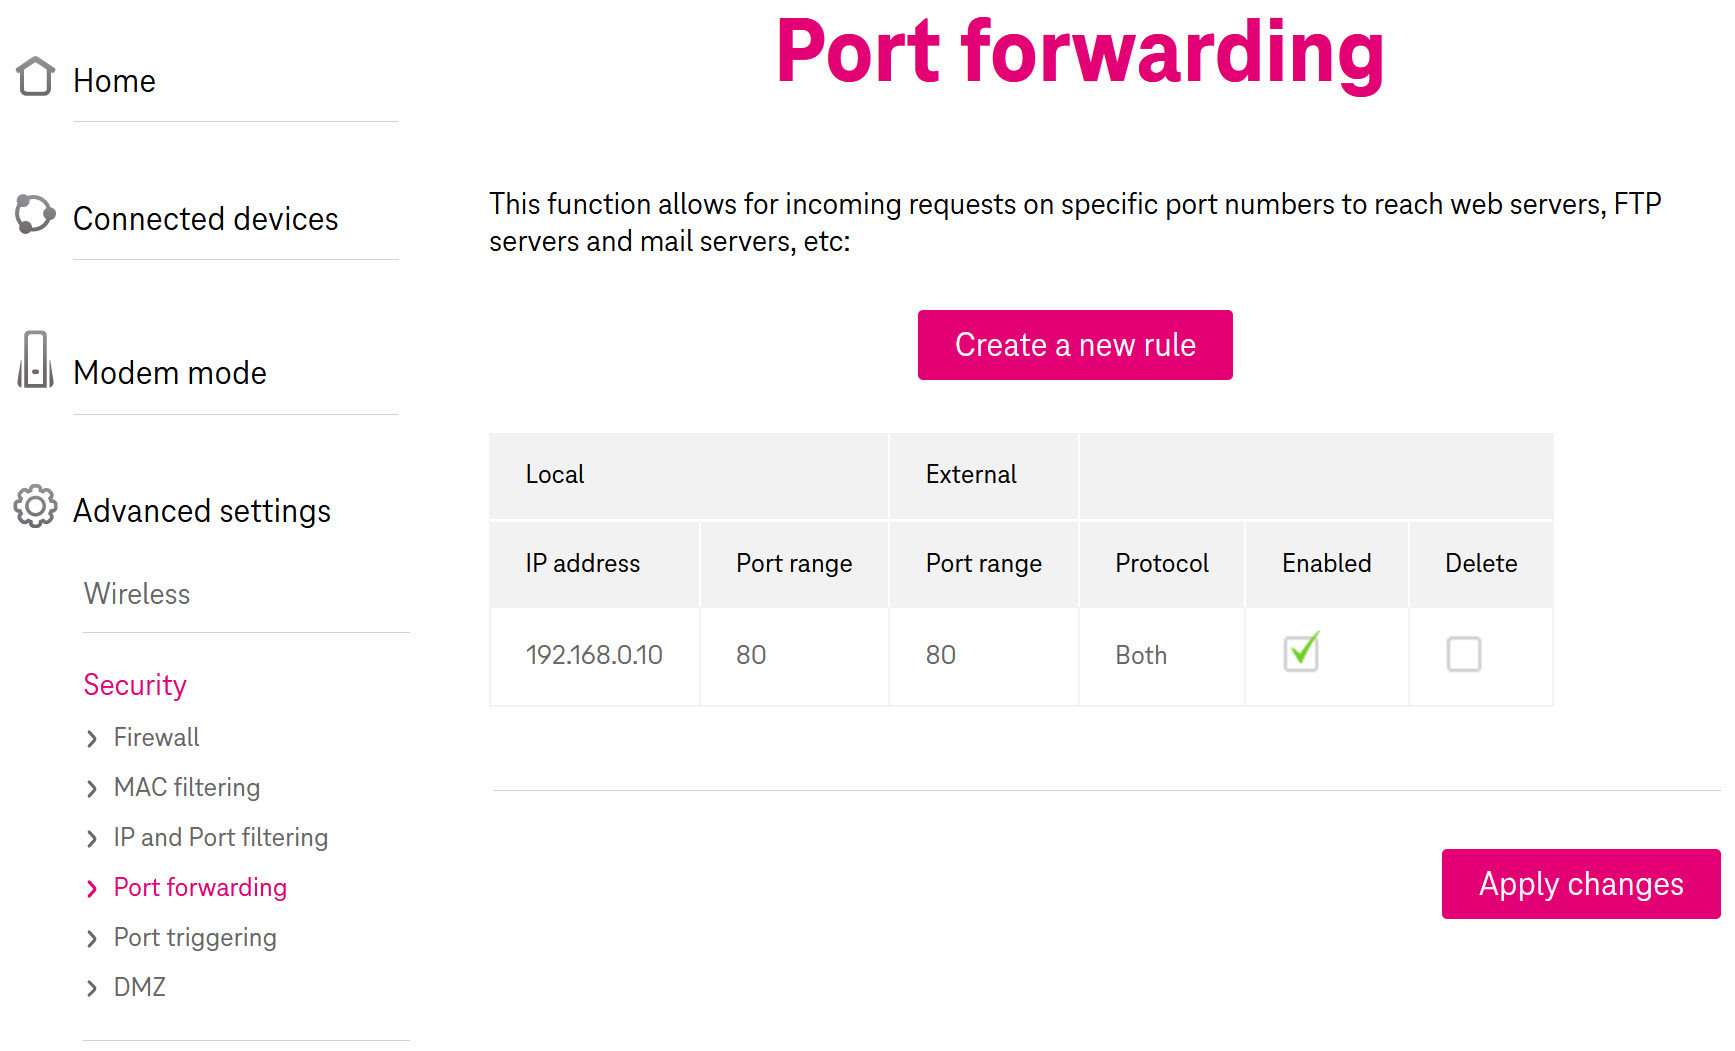
Task: Expand the Port triggering chevron
Action: [92, 938]
